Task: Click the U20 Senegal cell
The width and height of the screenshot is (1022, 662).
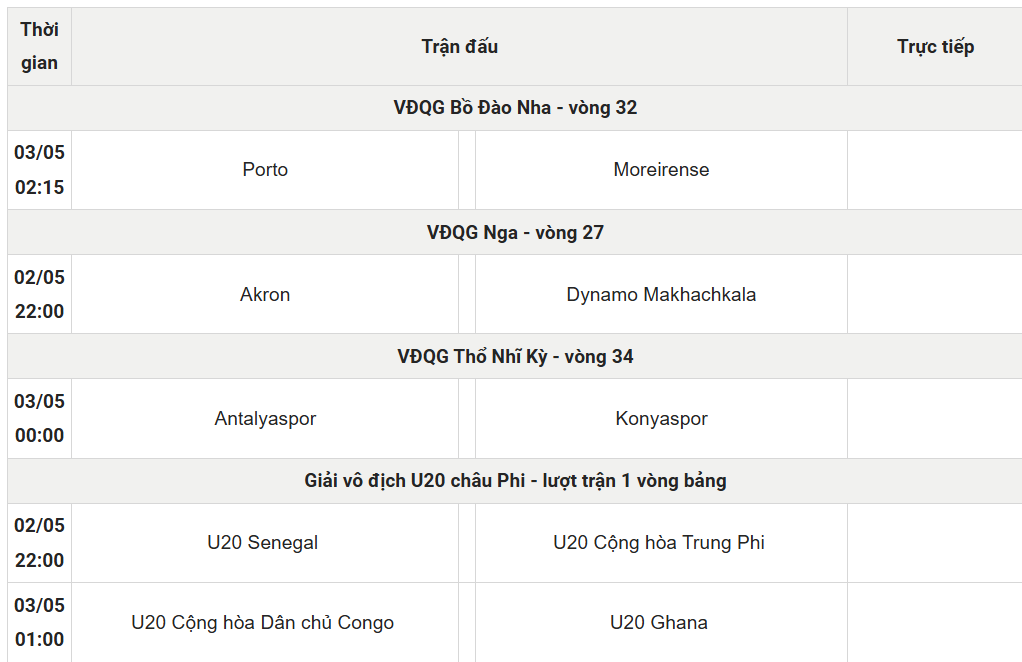Action: click(263, 543)
